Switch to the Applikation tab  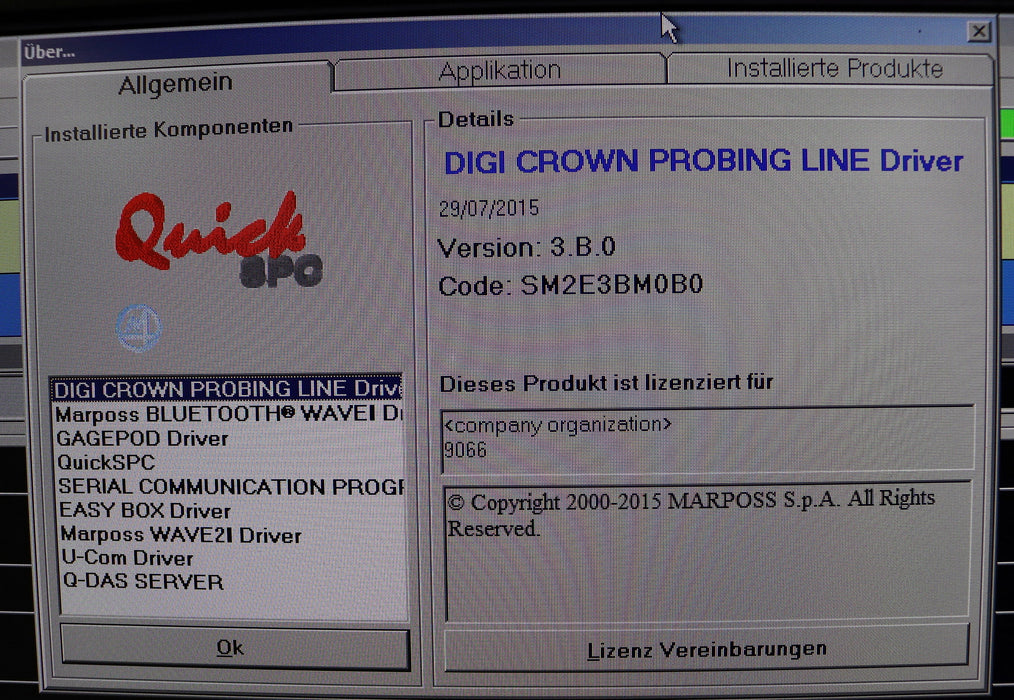point(499,71)
